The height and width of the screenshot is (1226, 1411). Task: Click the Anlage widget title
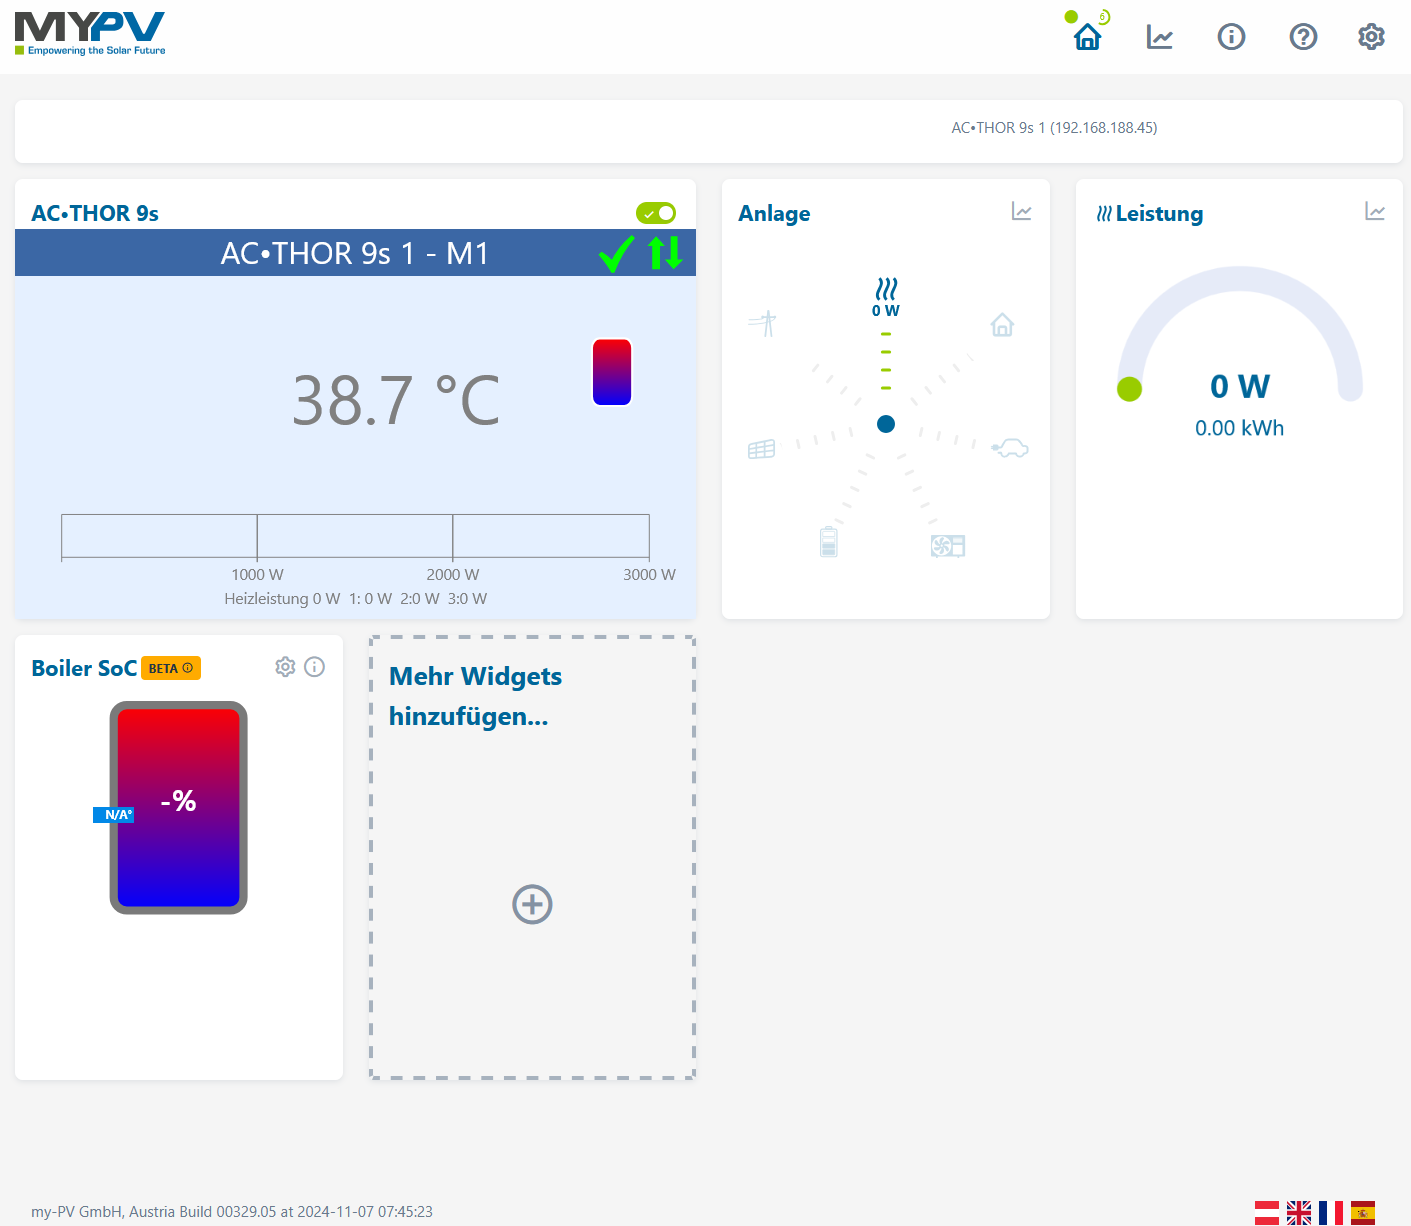[x=774, y=213]
